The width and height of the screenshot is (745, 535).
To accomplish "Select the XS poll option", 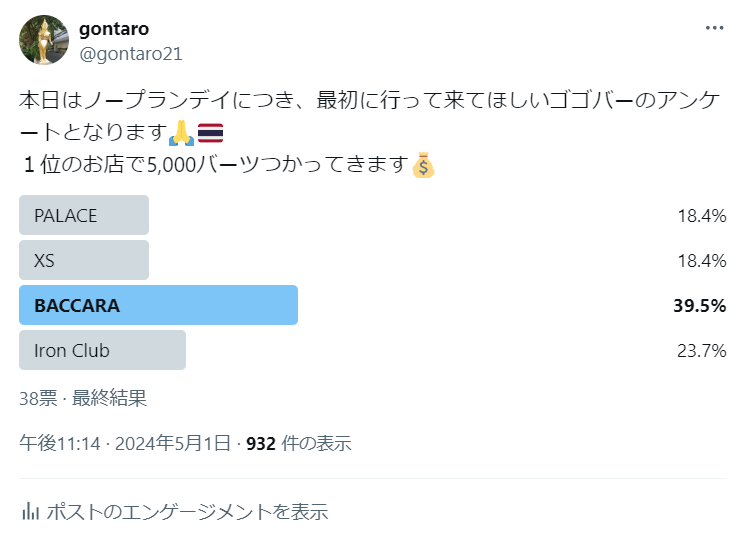I will tap(84, 260).
